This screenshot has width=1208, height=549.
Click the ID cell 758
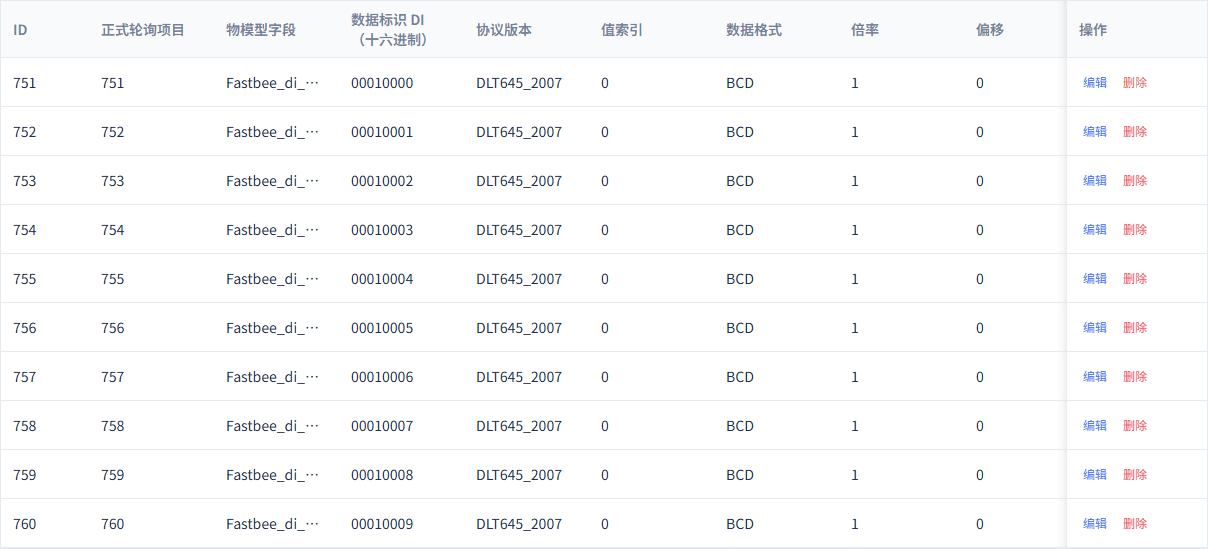tap(25, 426)
